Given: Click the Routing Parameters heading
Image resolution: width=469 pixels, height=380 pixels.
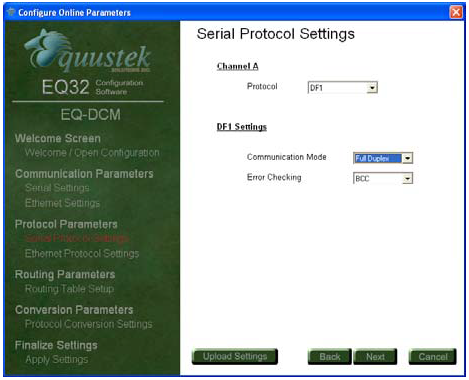Looking at the screenshot, I should click(x=65, y=274).
